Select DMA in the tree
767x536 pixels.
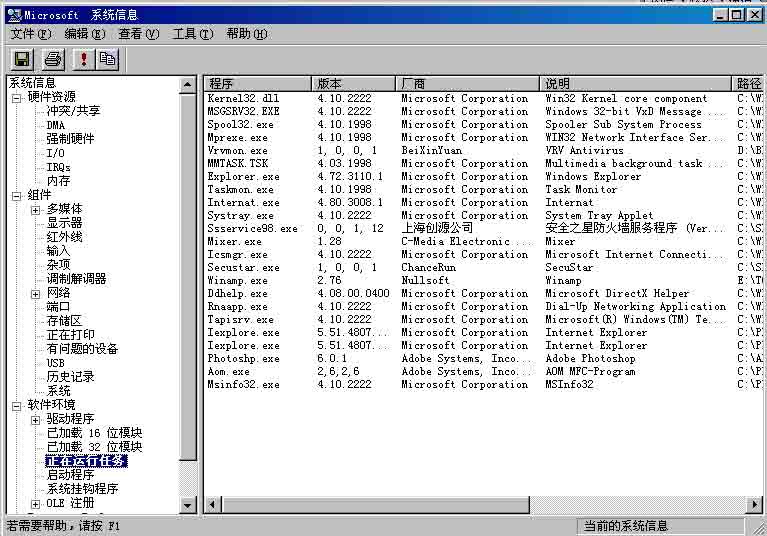click(x=56, y=125)
